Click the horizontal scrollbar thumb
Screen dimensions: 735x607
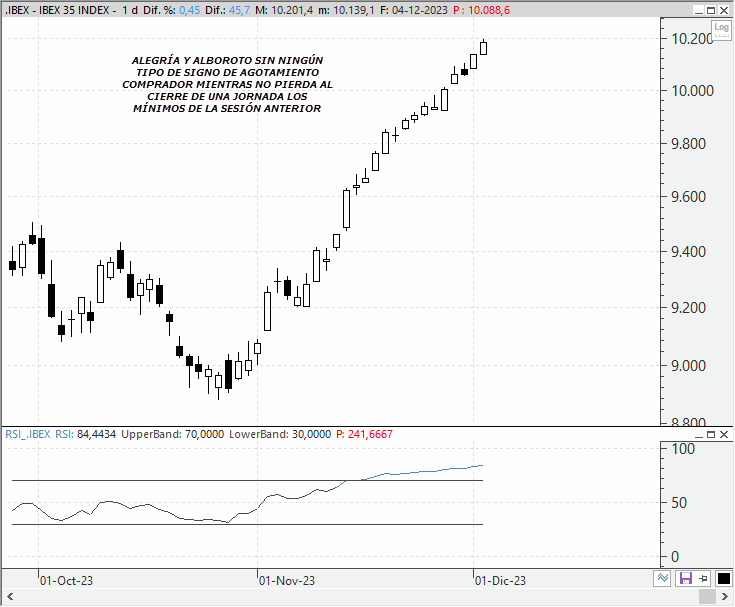[707, 597]
